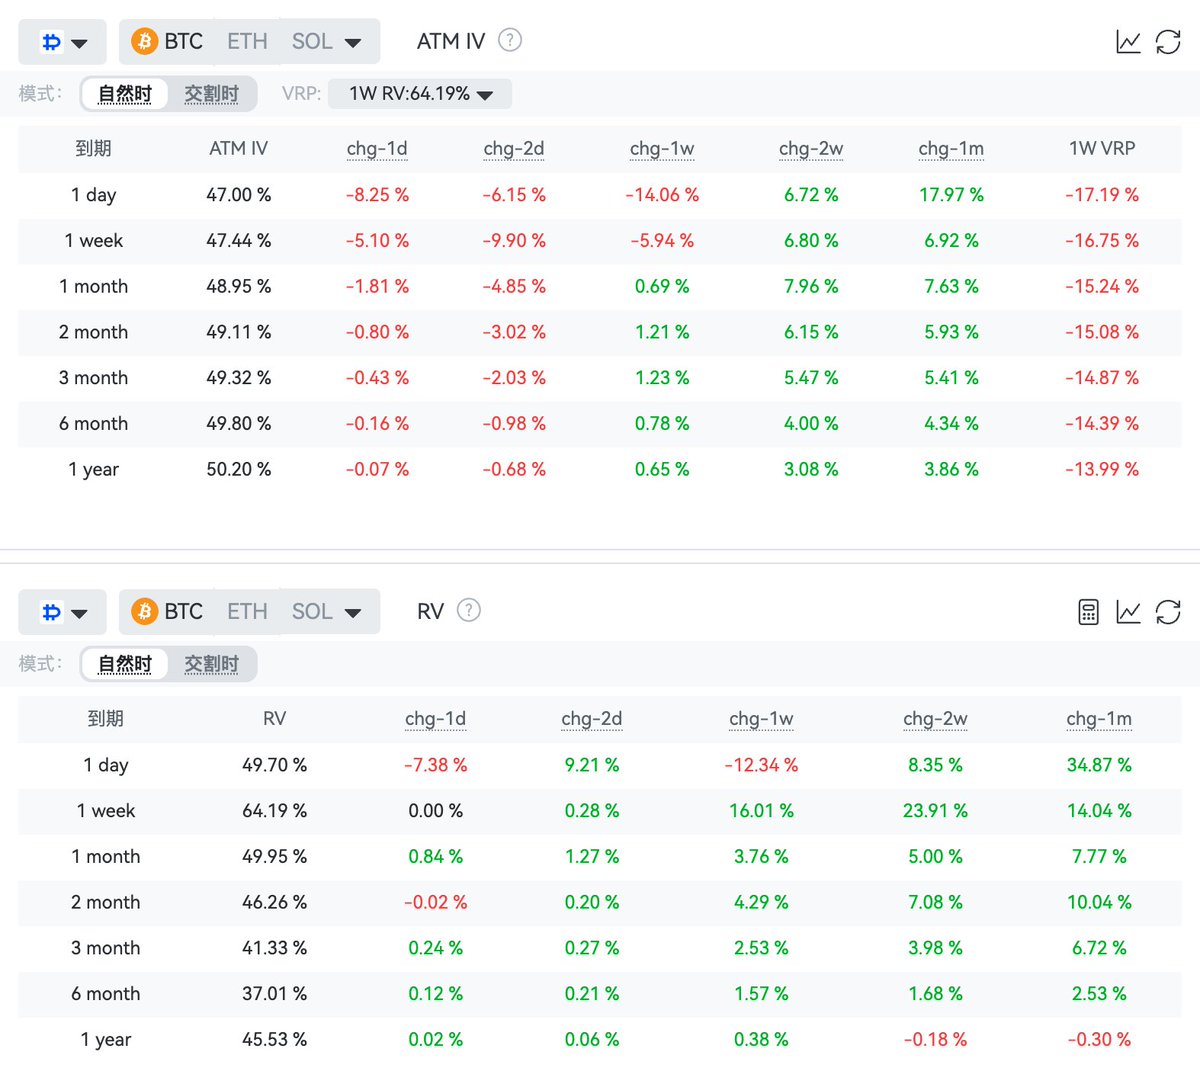Click the 64.19 % RV value
1200x1087 pixels.
[x=274, y=811]
